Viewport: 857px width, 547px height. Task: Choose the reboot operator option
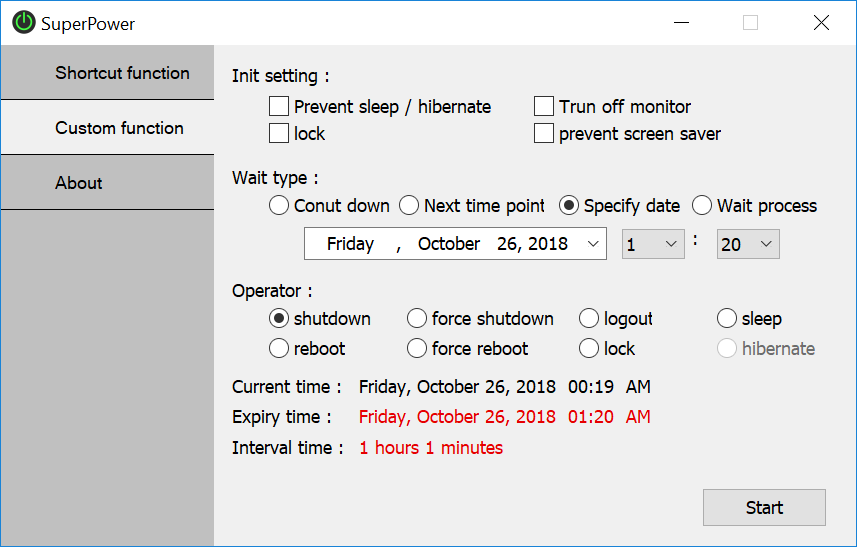[x=279, y=349]
